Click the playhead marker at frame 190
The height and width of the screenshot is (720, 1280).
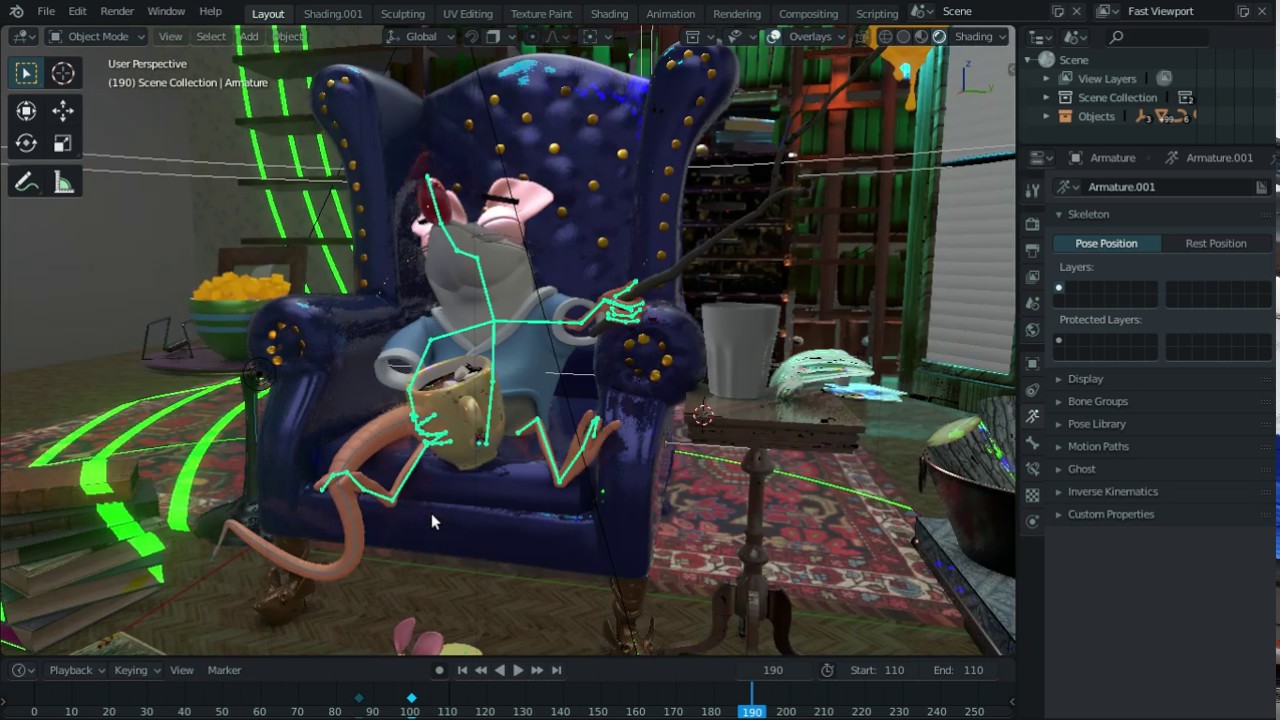coord(751,712)
